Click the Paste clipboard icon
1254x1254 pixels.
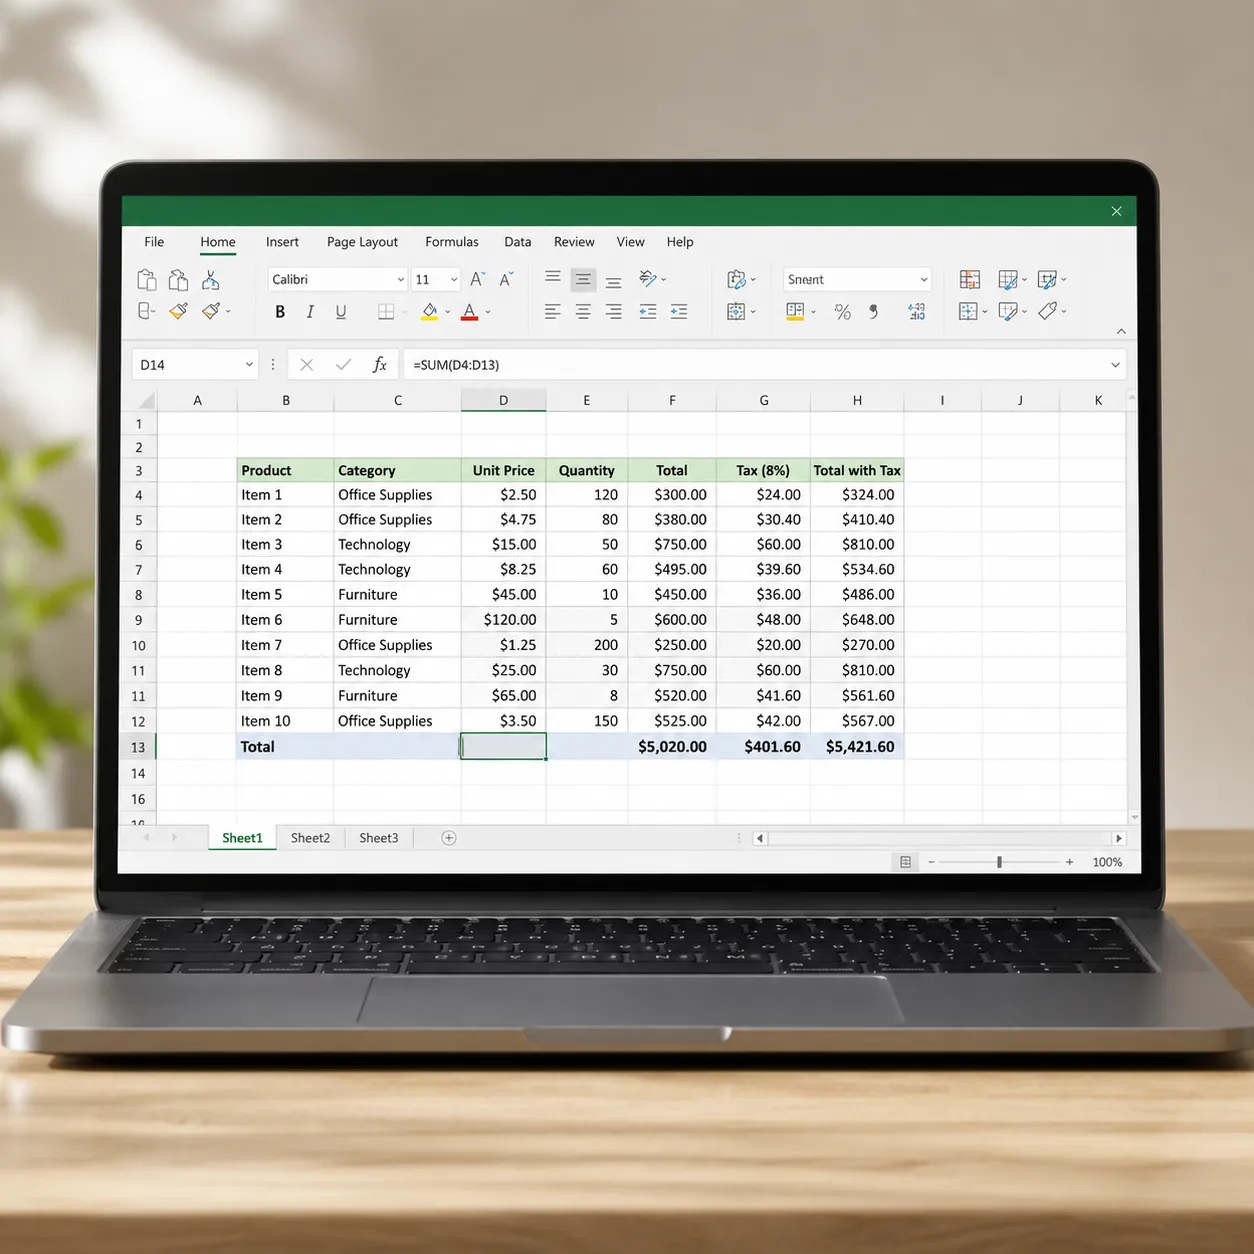click(147, 280)
